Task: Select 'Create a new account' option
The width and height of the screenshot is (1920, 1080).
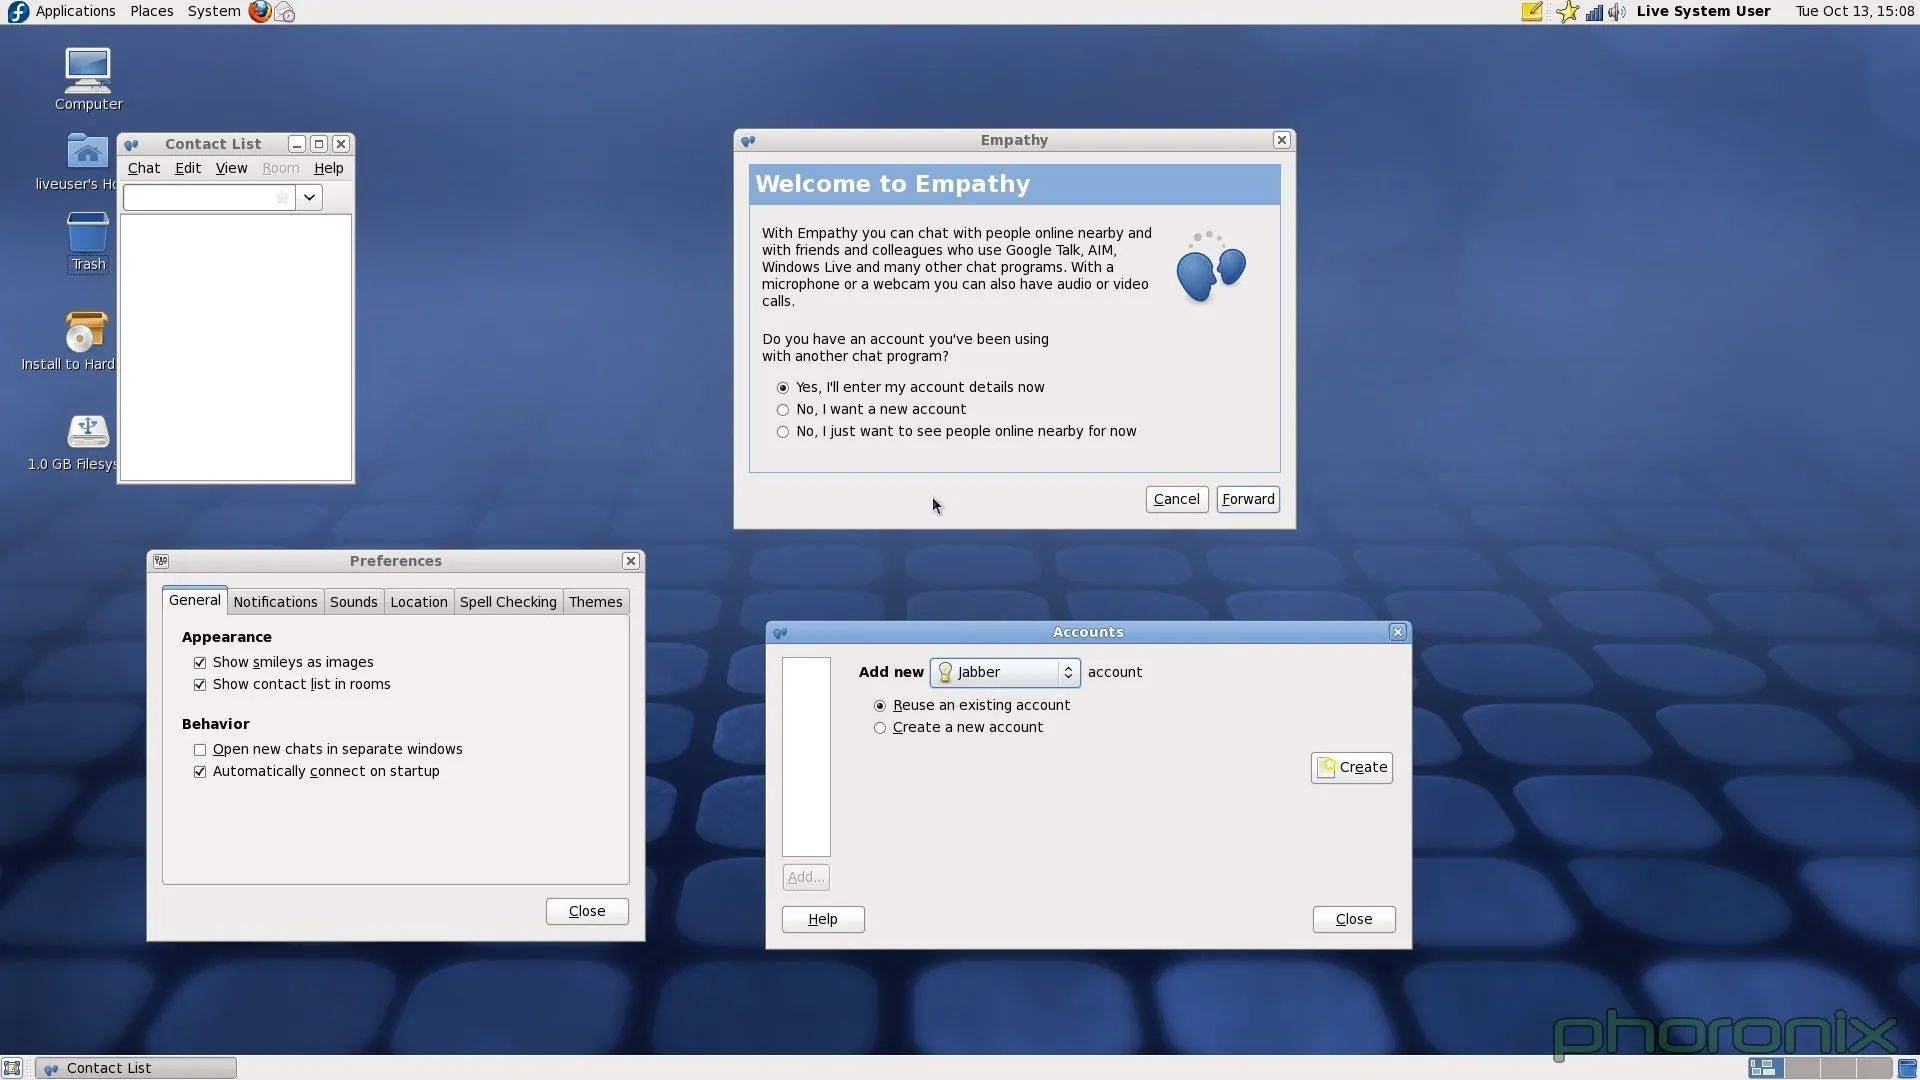Action: 958,728
